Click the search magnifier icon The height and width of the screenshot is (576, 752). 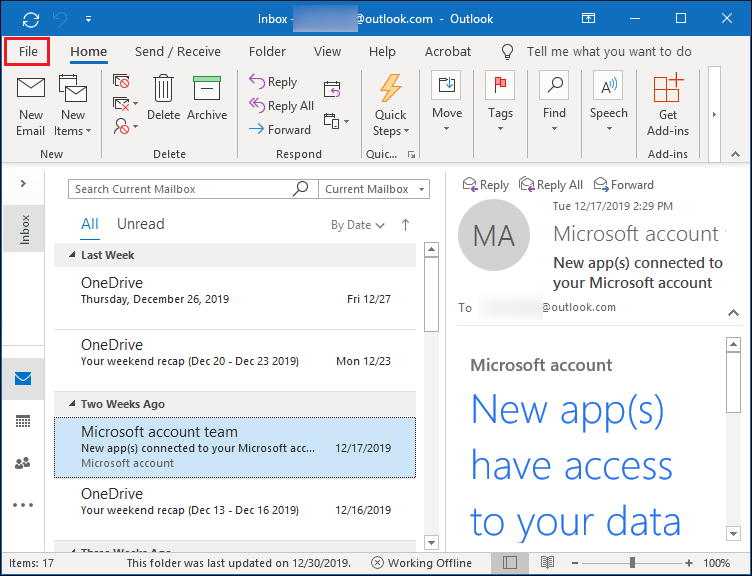(301, 188)
